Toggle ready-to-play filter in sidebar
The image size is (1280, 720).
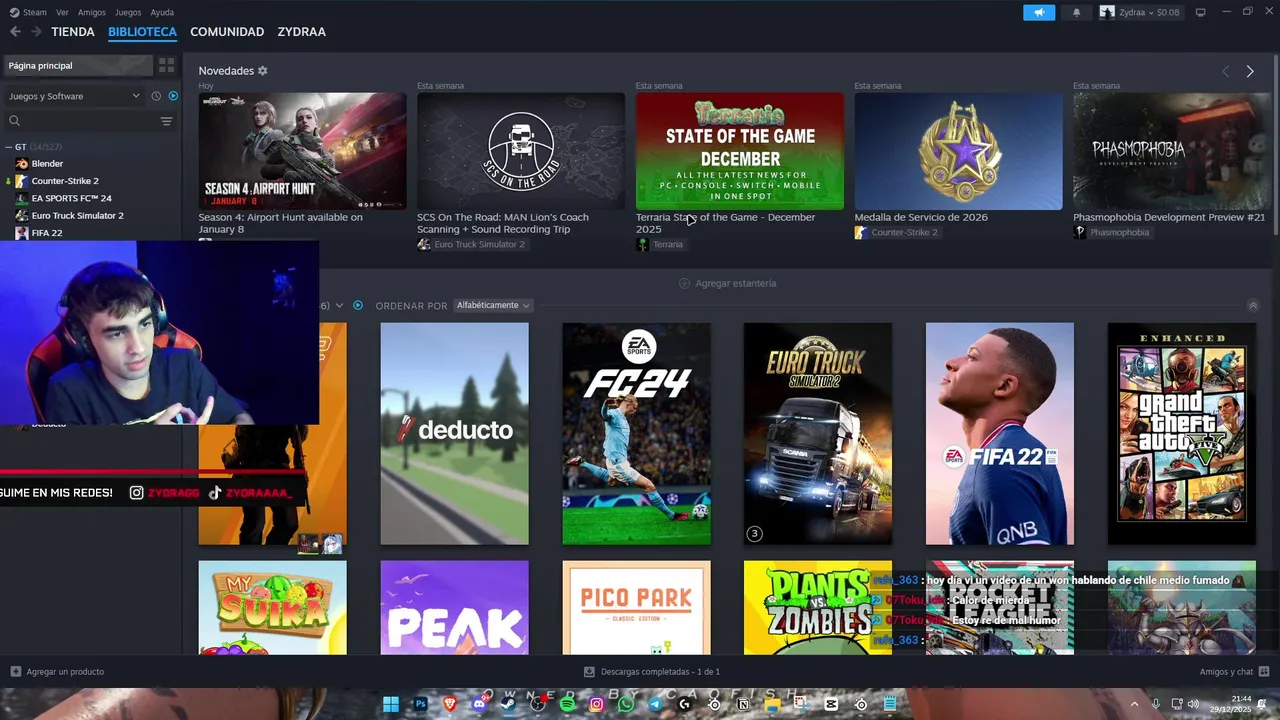tap(173, 96)
